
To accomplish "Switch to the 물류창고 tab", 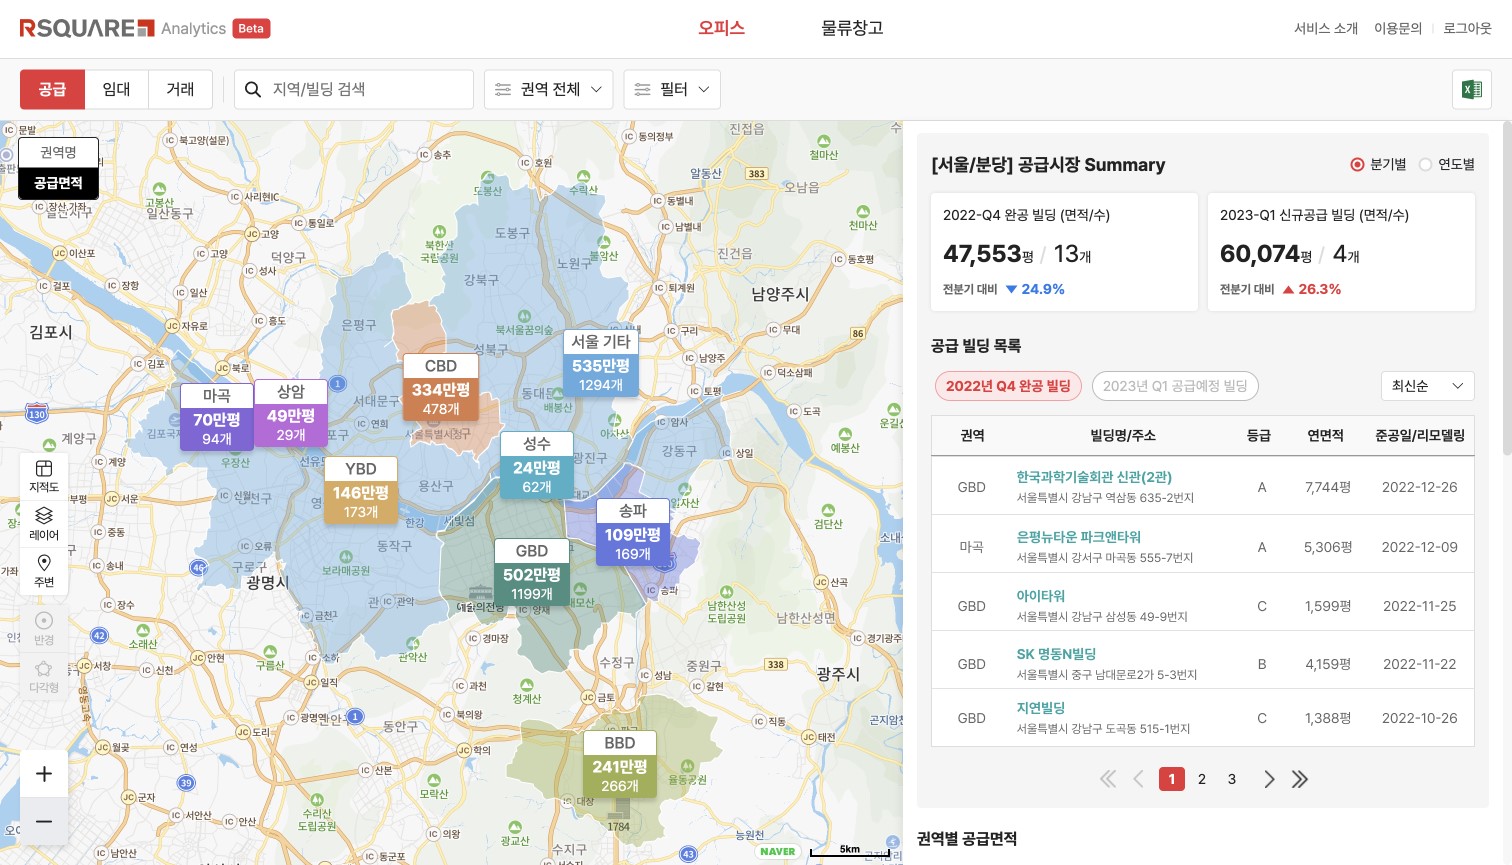I will pos(852,28).
